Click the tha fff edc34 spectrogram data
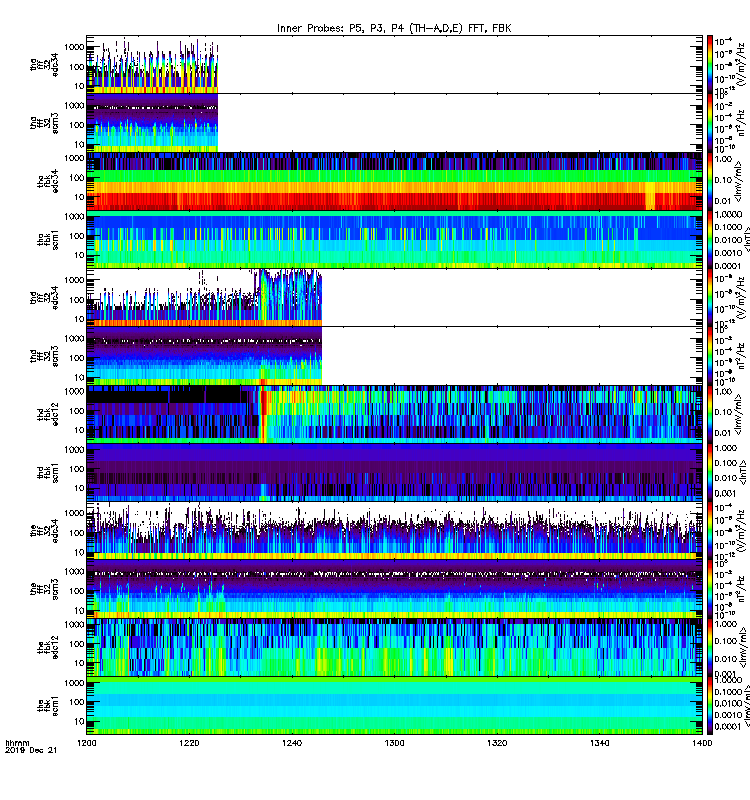This screenshot has height=800, width=750. click(153, 65)
